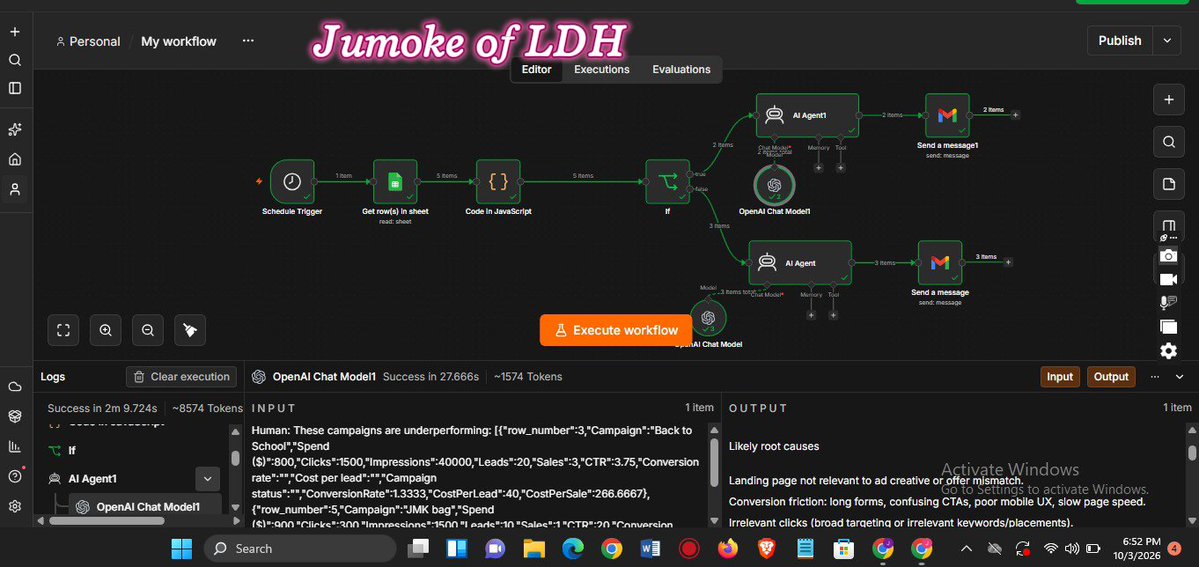Open the insights bar chart icon
Viewport: 1199px width, 567px height.
click(x=15, y=446)
